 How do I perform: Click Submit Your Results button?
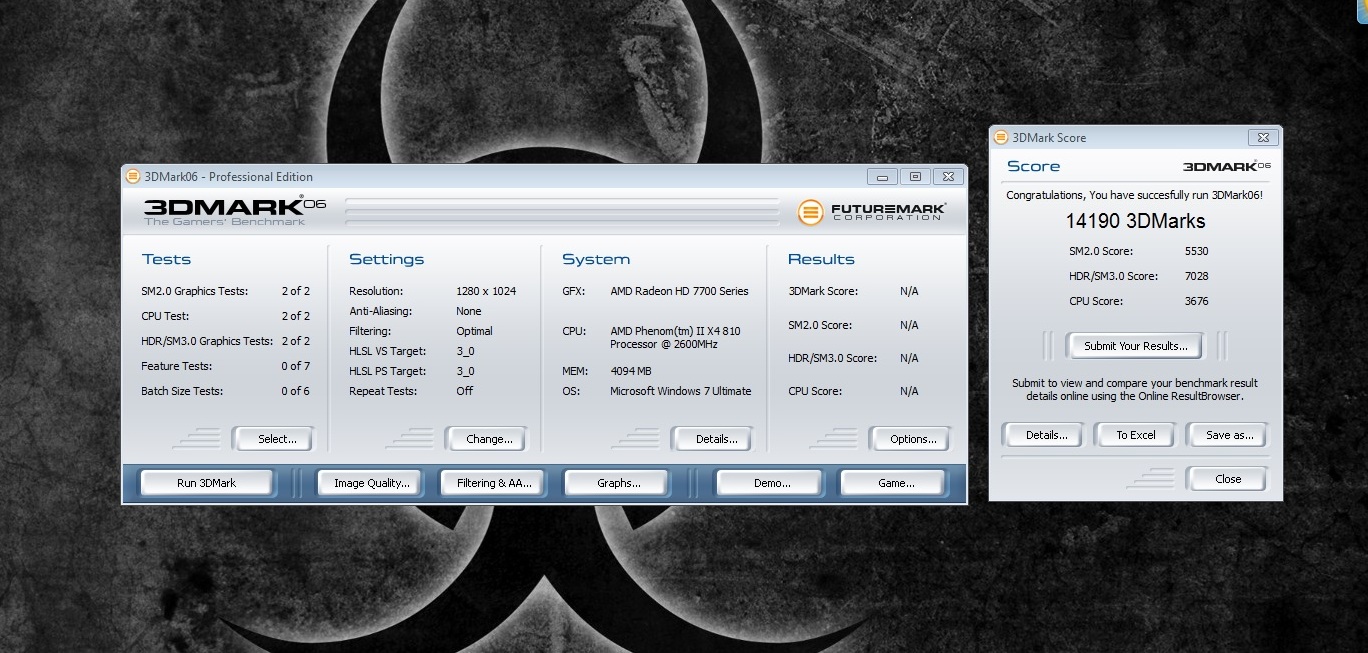click(1135, 346)
